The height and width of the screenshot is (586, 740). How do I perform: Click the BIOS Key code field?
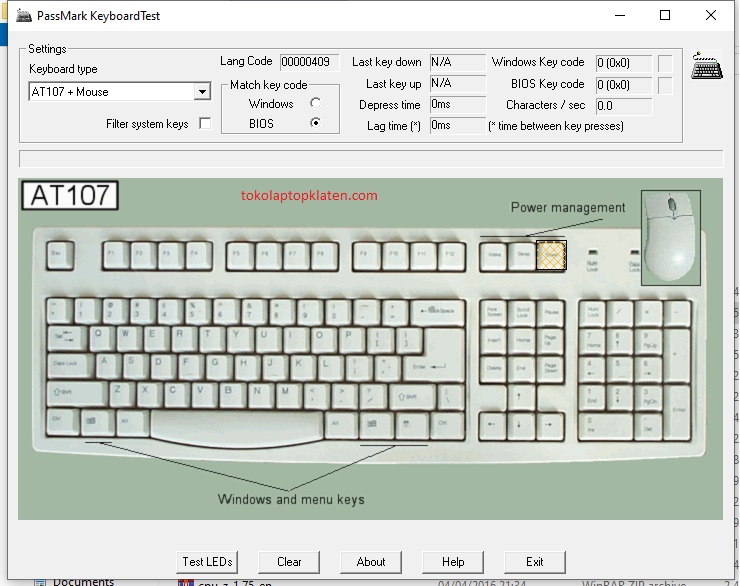(x=623, y=85)
